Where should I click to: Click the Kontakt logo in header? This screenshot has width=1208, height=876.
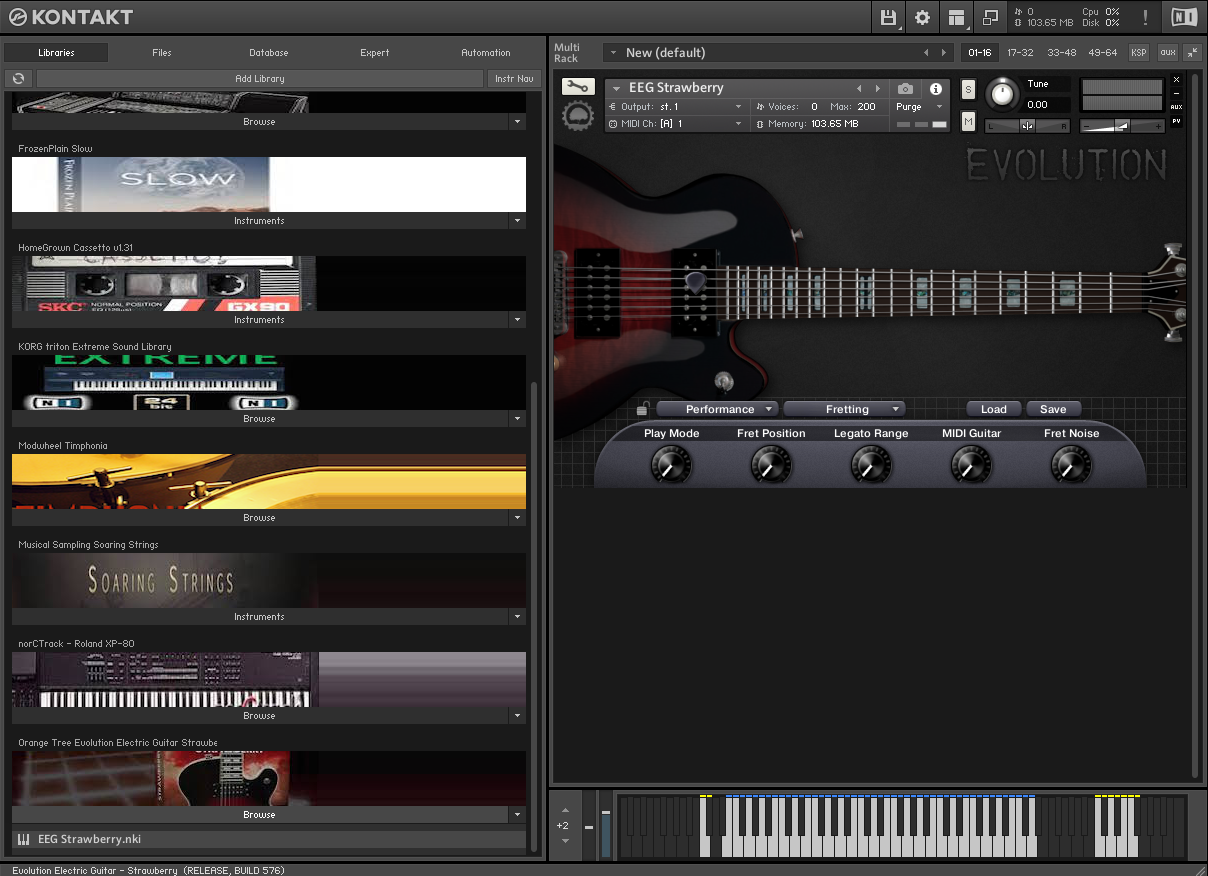click(70, 17)
